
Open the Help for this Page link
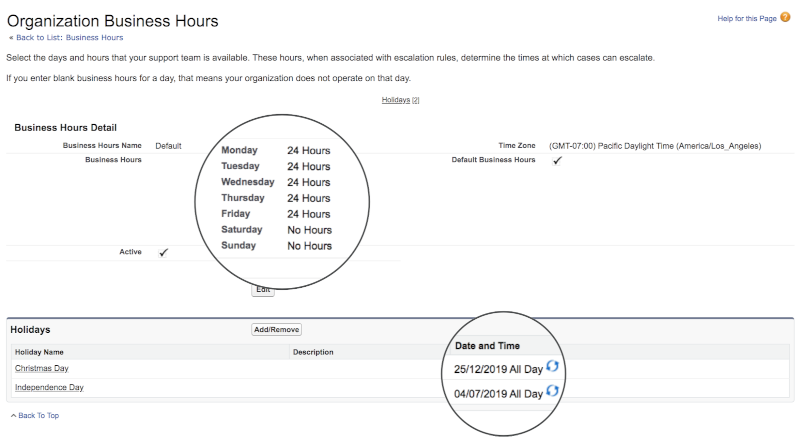click(x=746, y=18)
